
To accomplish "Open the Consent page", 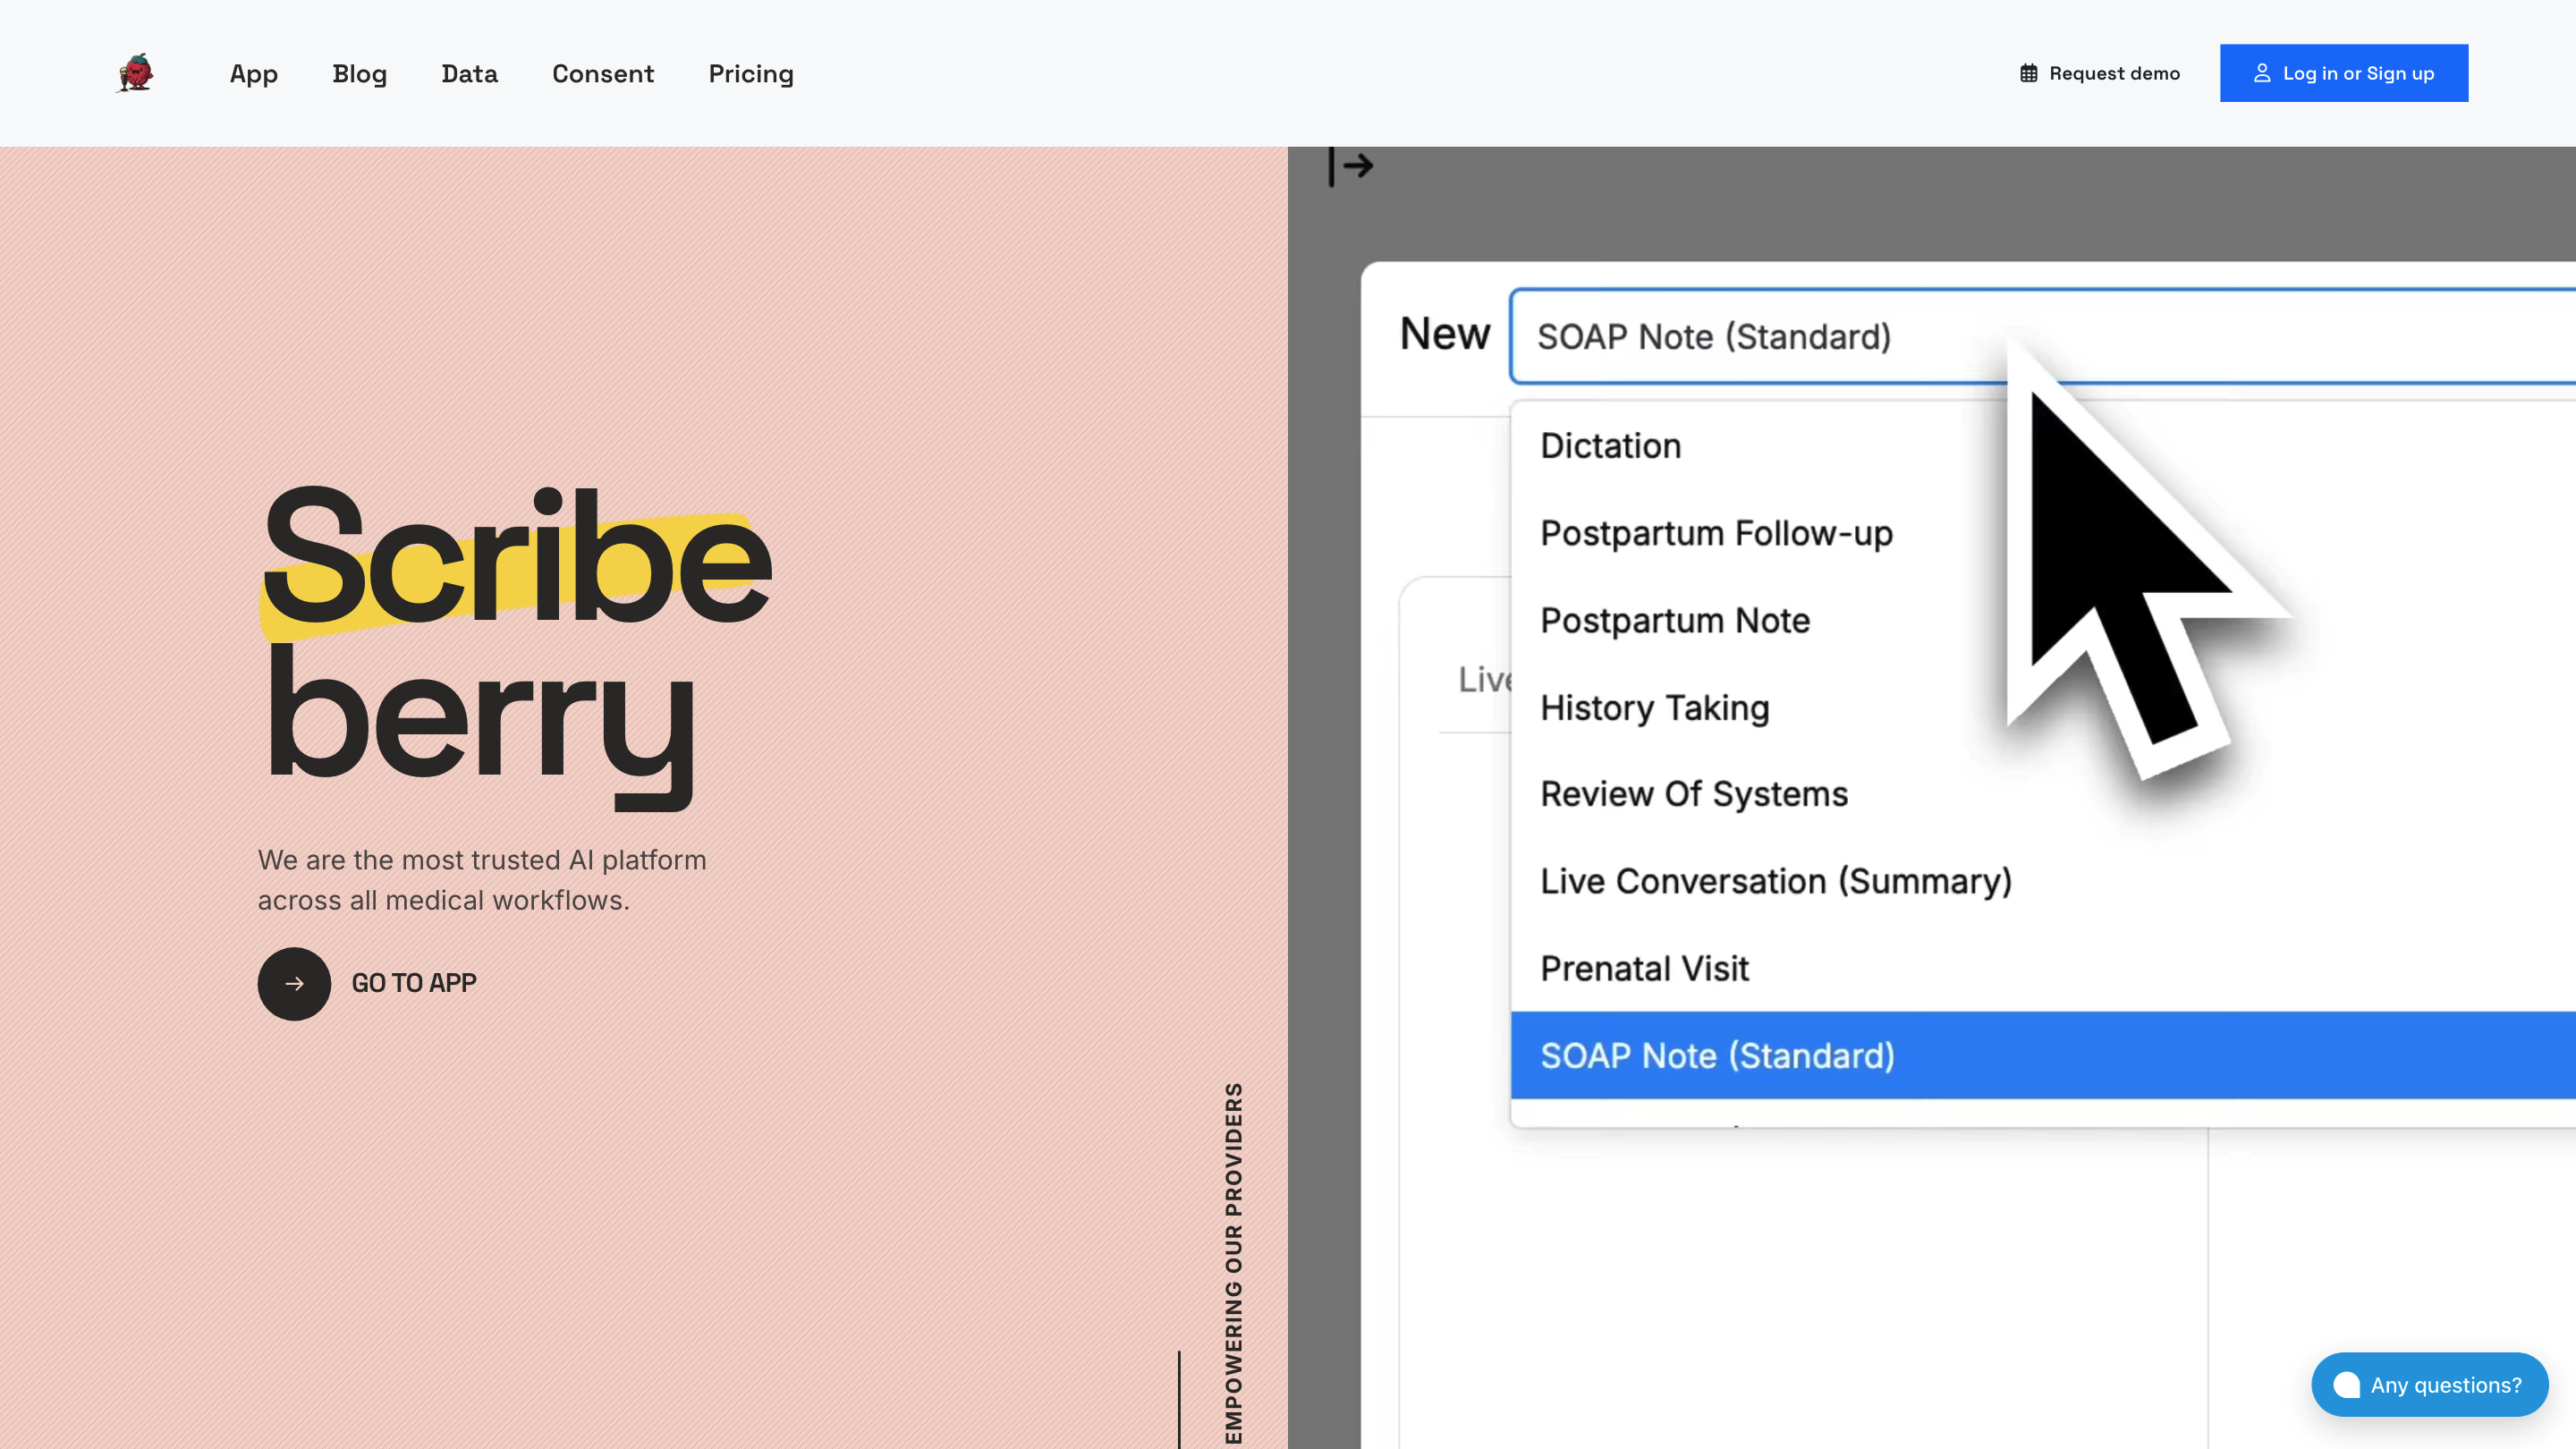I will point(603,73).
